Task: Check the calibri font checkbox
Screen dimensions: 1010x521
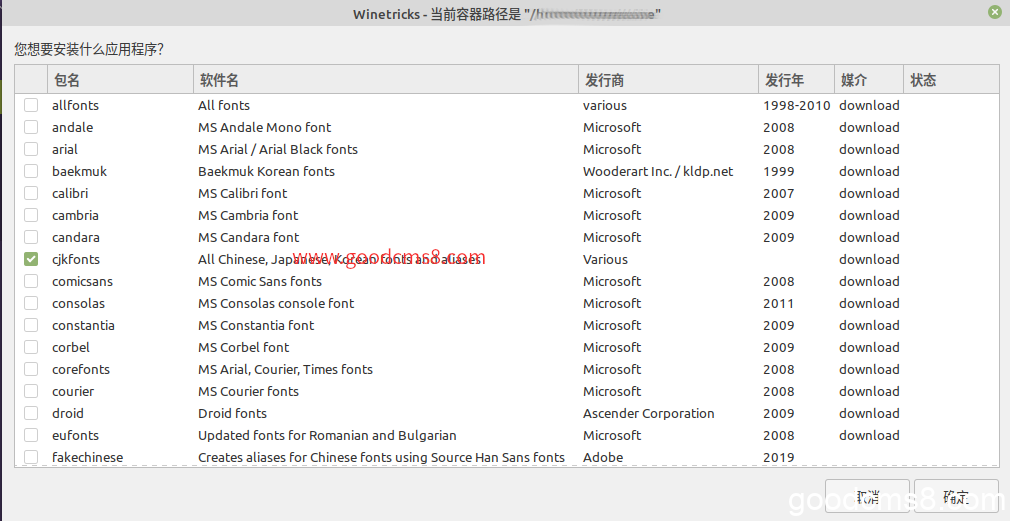Action: tap(31, 193)
